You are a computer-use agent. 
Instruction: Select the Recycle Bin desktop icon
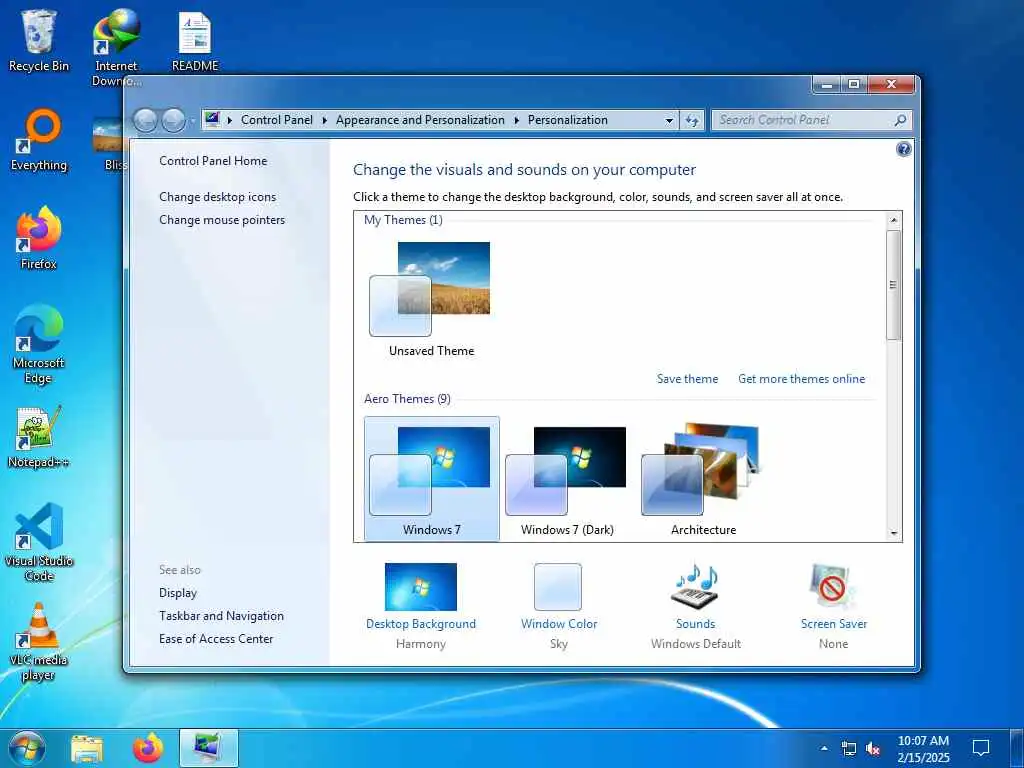39,40
